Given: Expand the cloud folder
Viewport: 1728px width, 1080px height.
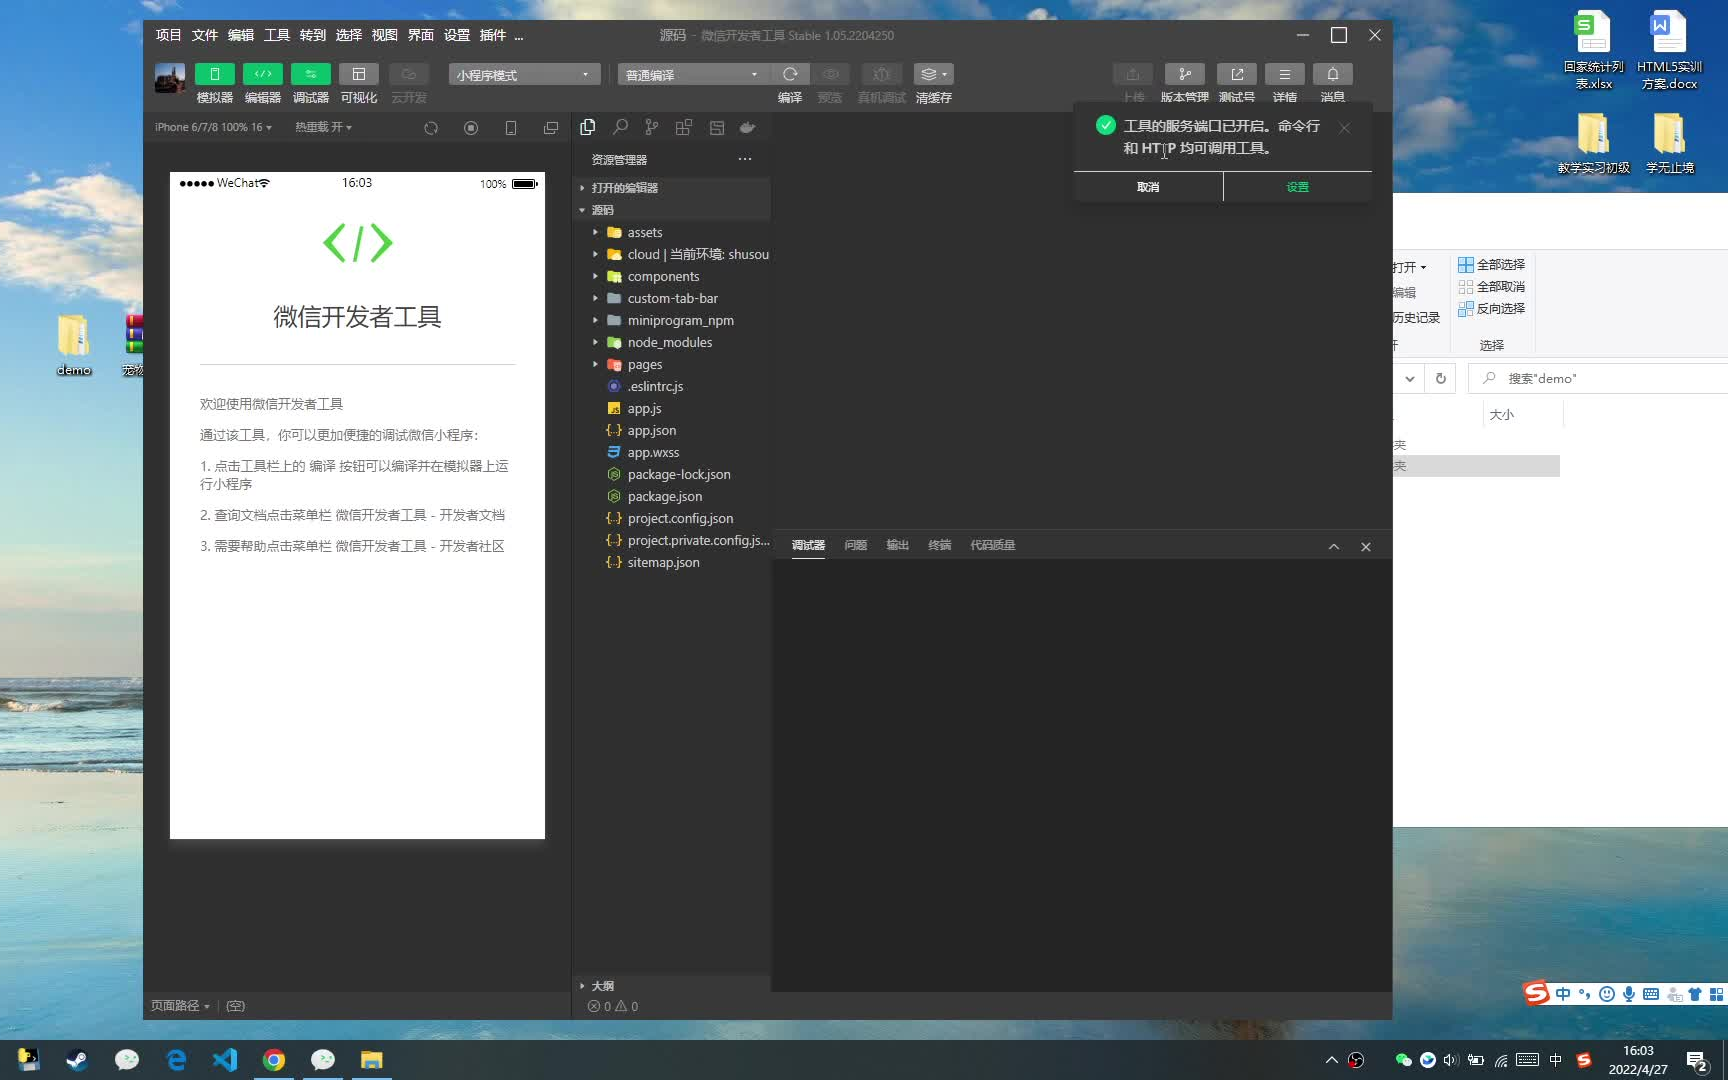Looking at the screenshot, I should [x=672, y=254].
